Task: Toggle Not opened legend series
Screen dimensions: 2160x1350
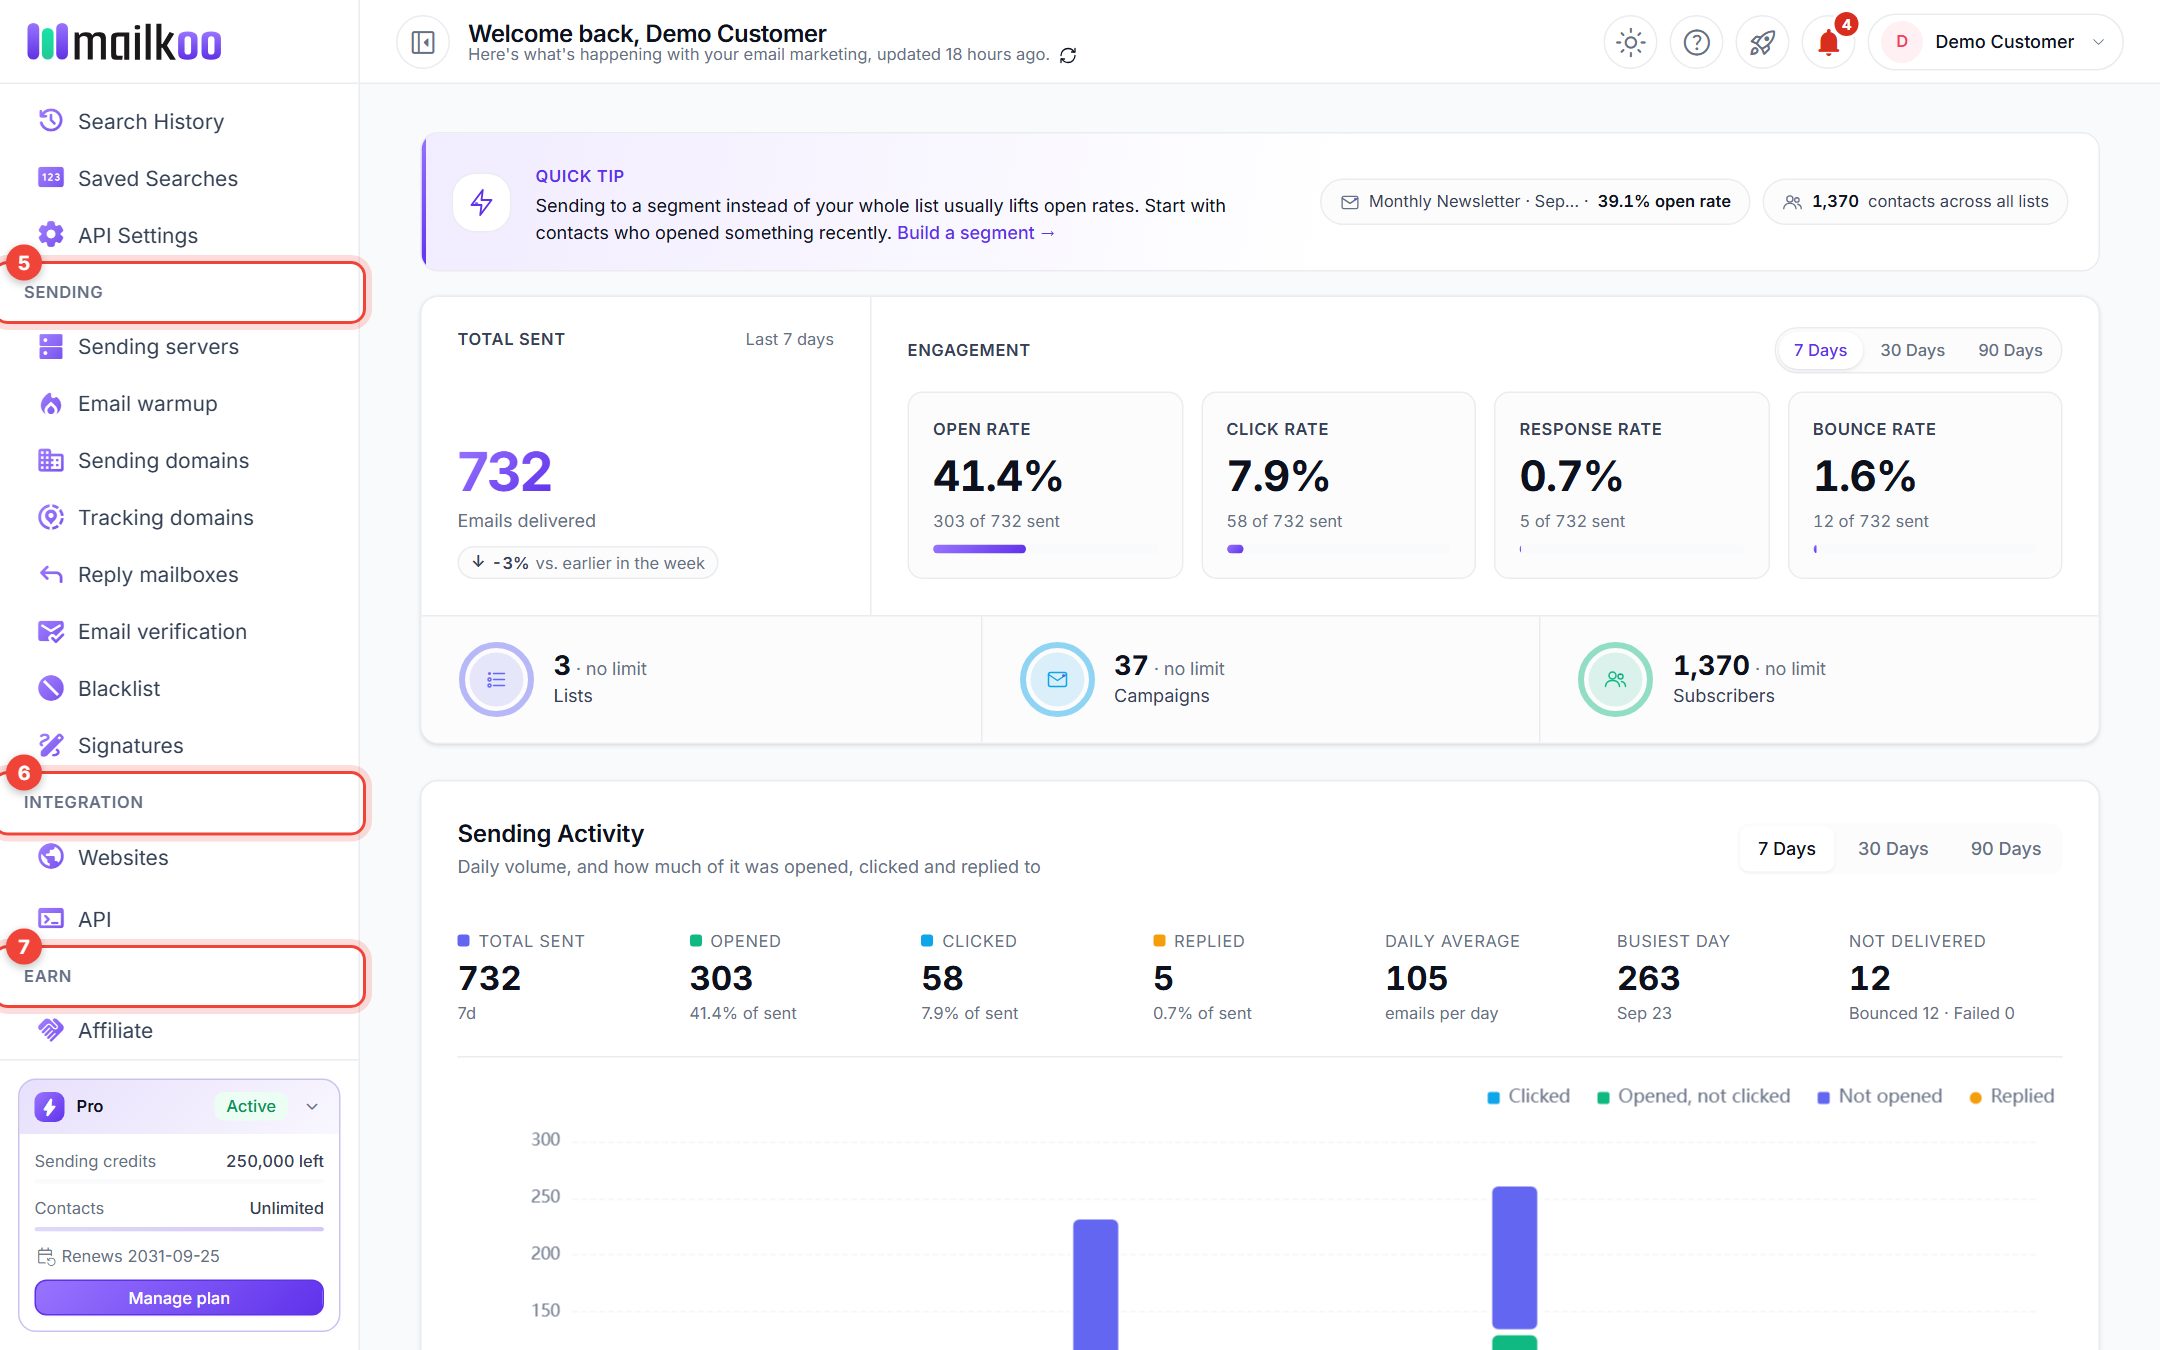Action: click(1880, 1096)
